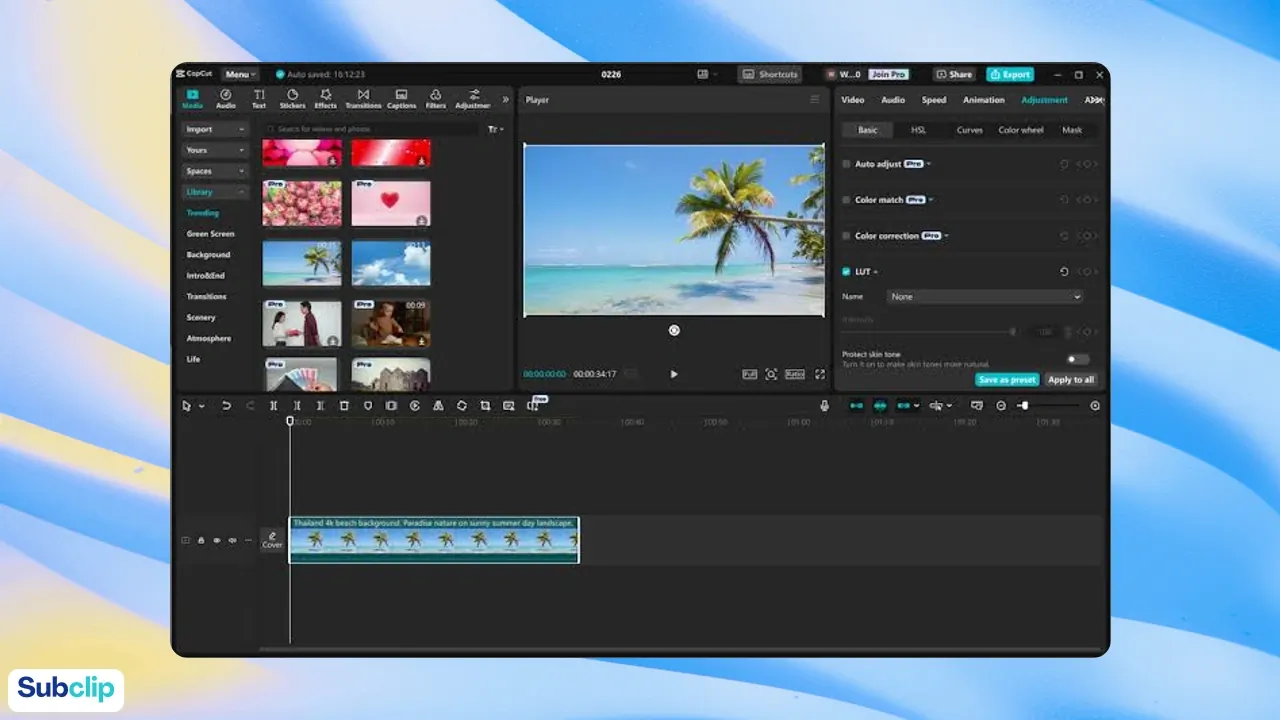Viewport: 1280px width, 720px height.
Task: Enable the Auto adjust checkbox
Action: (846, 164)
